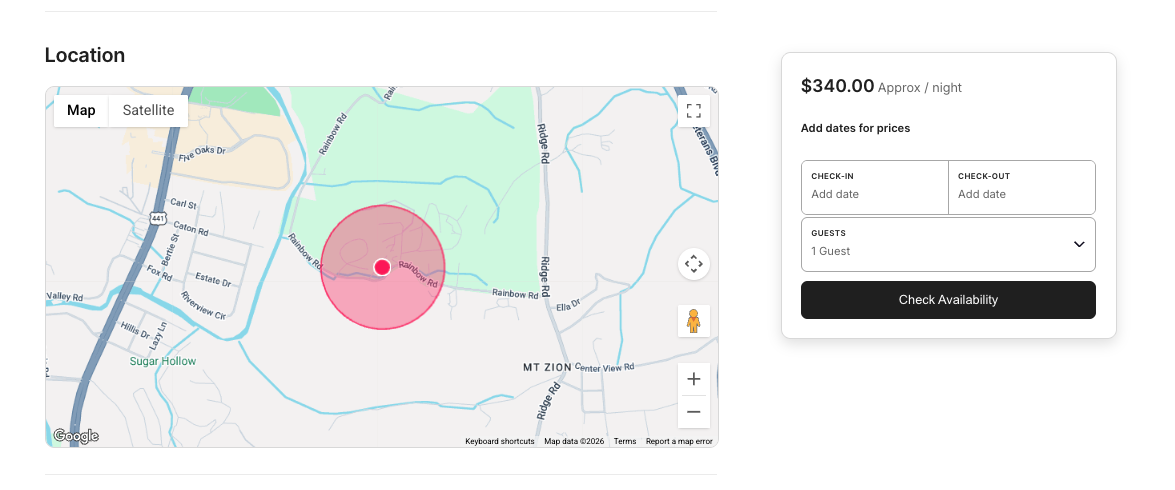Zoom in on the map
Image resolution: width=1175 pixels, height=490 pixels.
point(693,379)
